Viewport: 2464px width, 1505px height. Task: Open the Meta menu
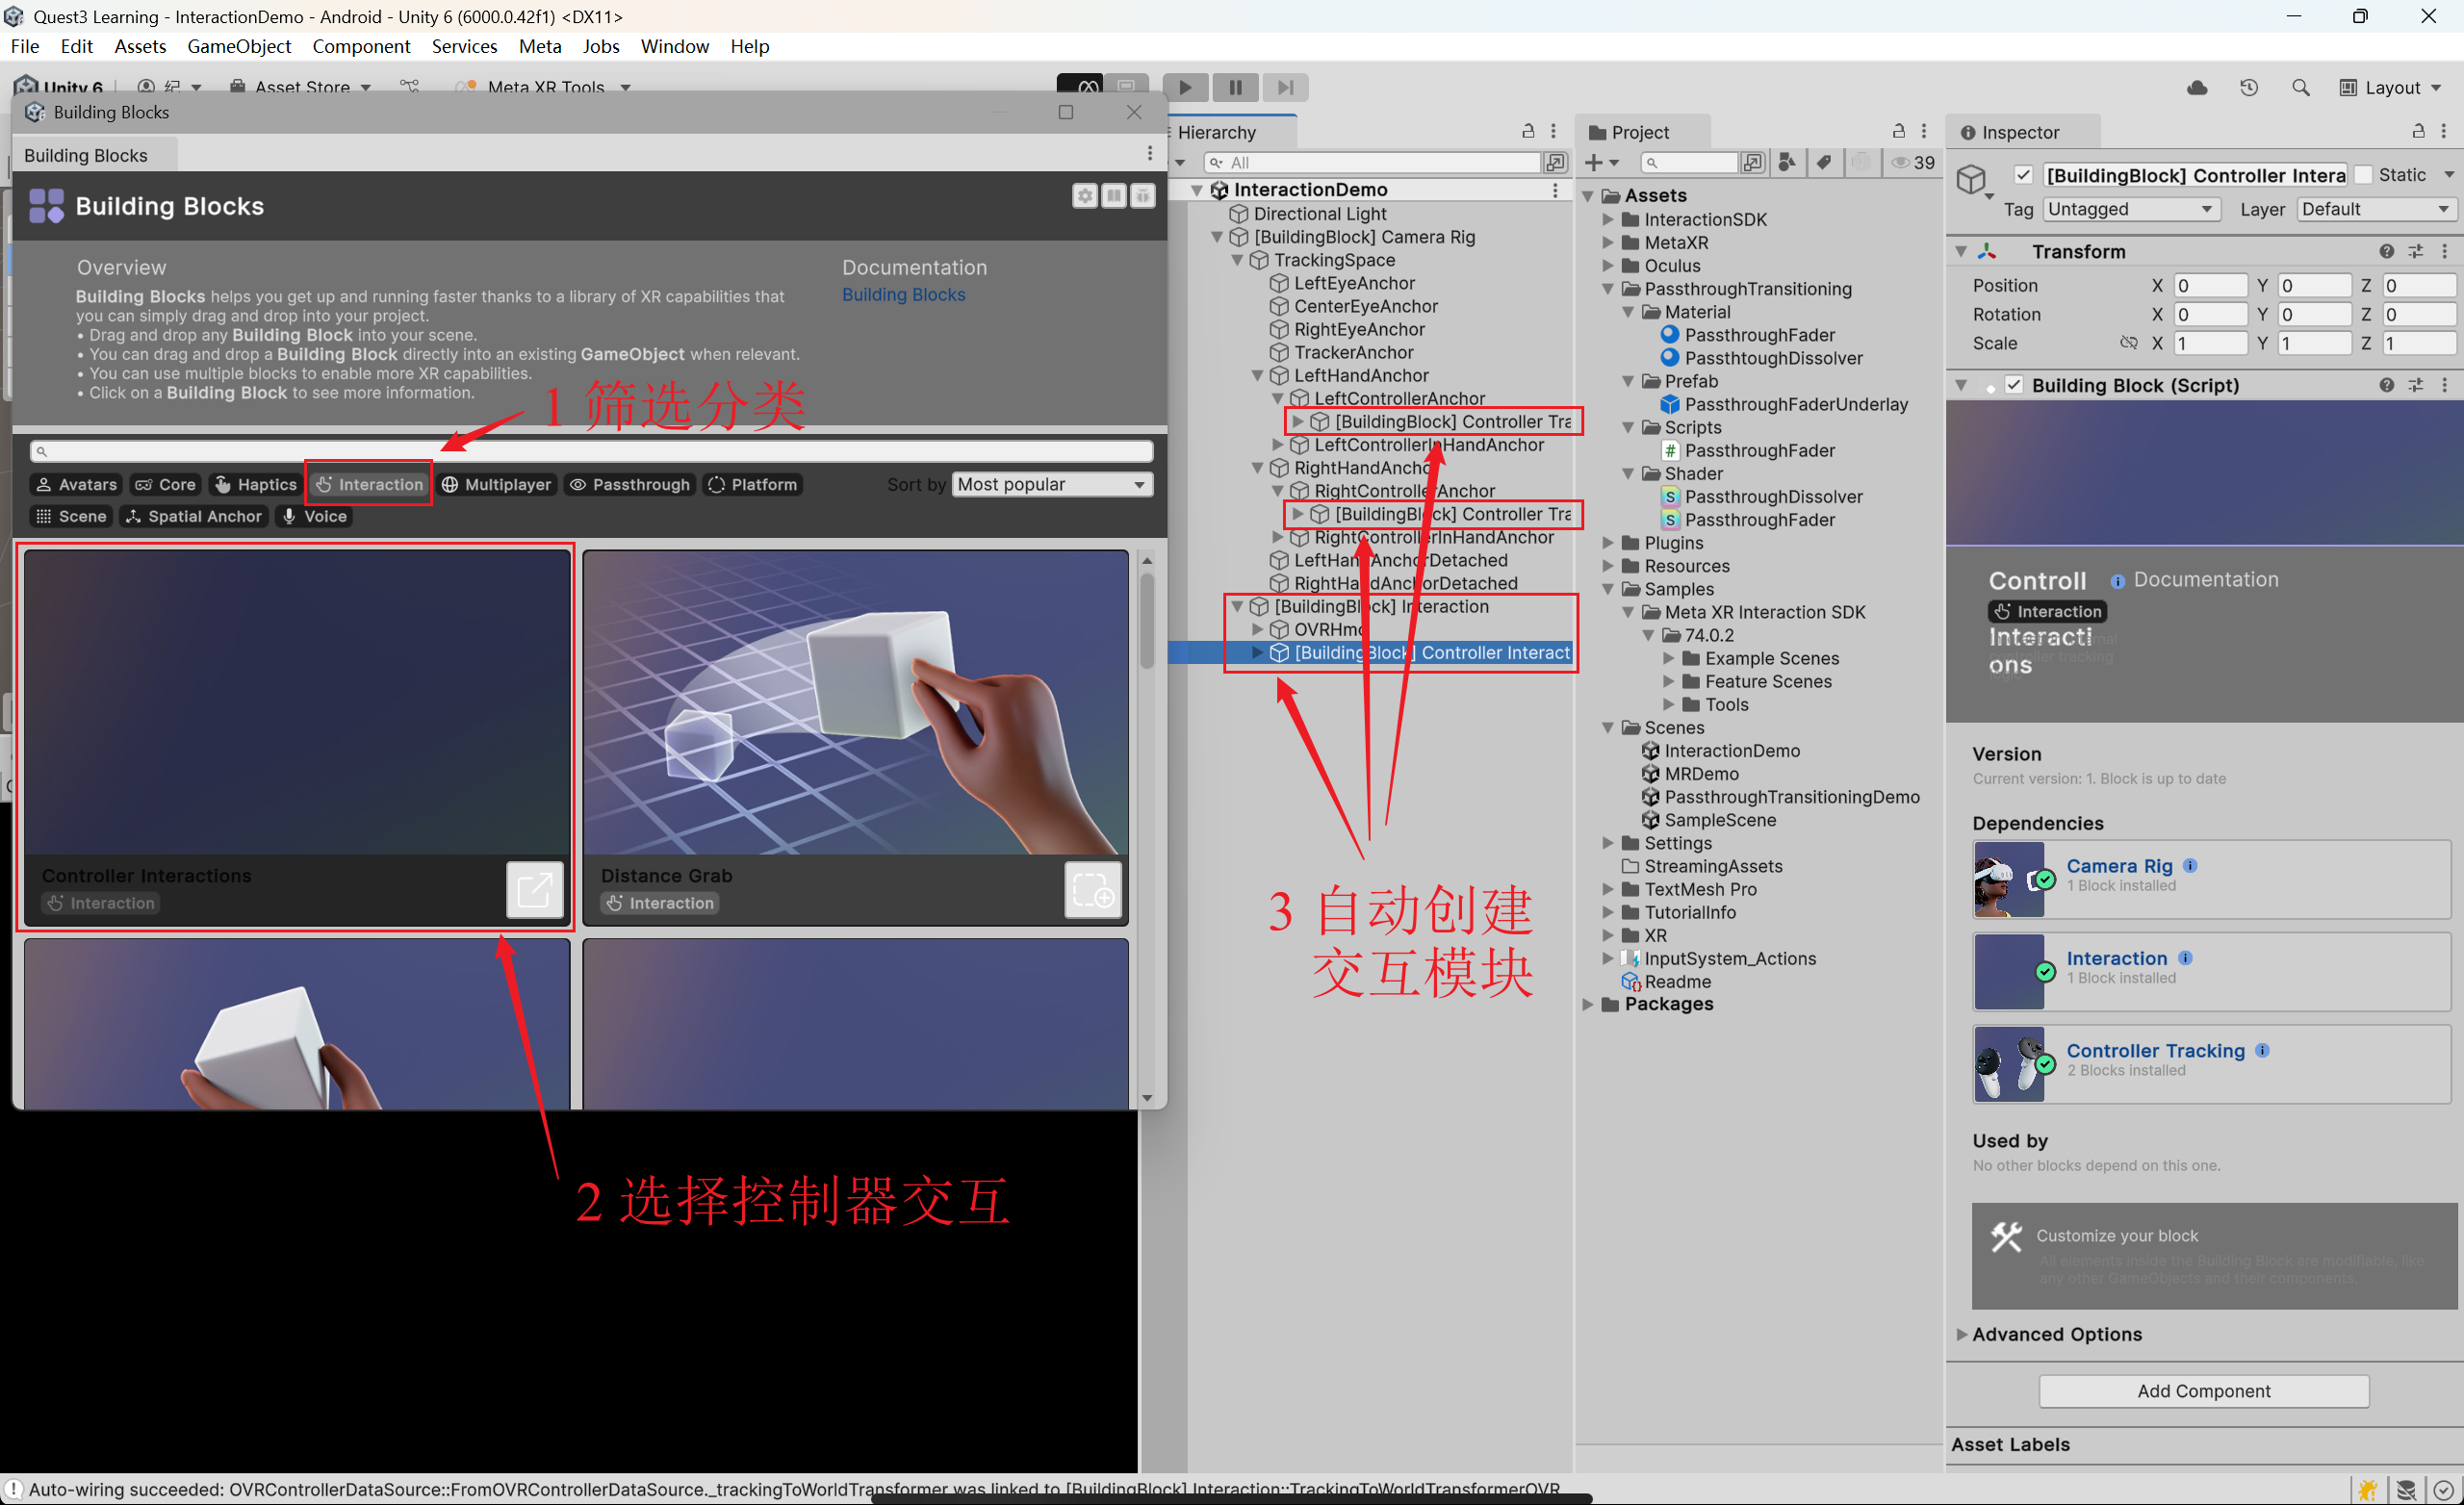click(x=540, y=46)
